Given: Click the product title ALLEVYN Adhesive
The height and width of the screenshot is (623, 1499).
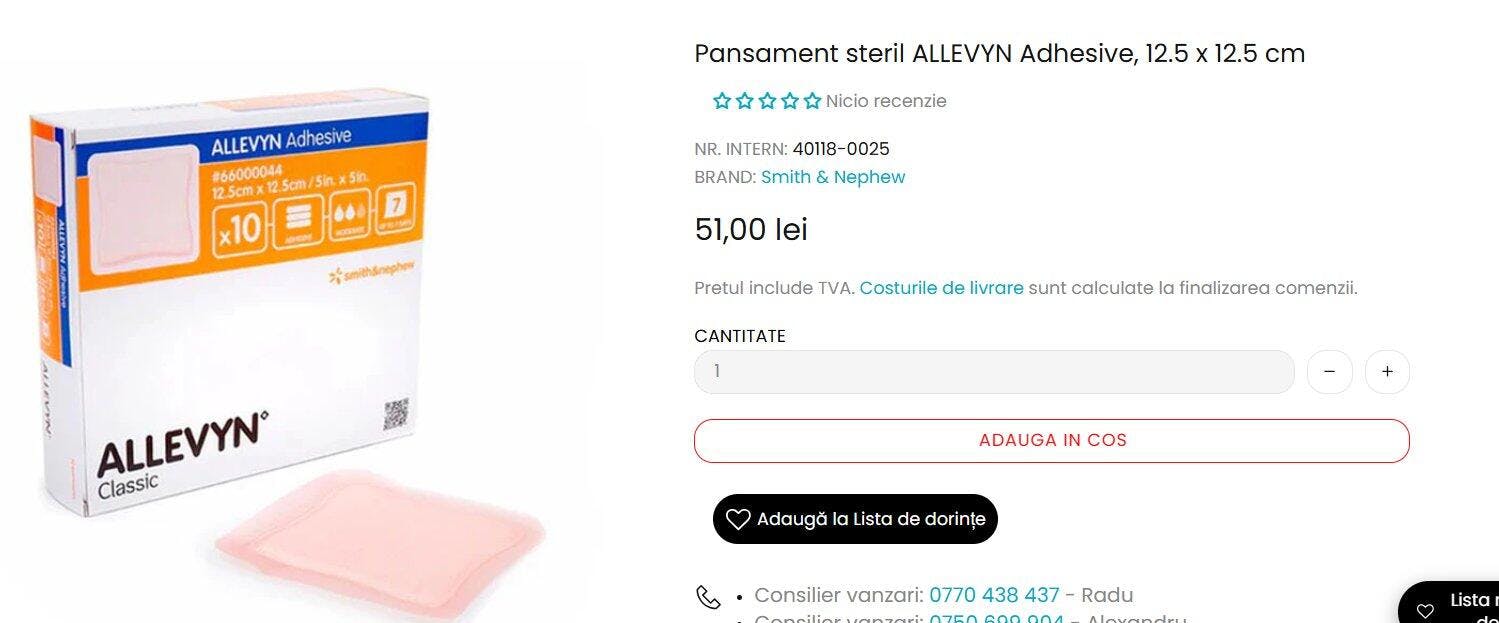Looking at the screenshot, I should 1000,54.
